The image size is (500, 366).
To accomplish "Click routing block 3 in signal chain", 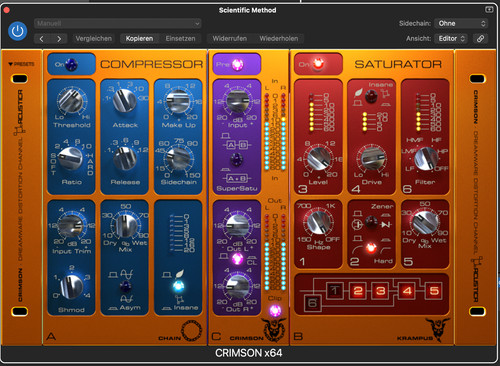I will coord(381,291).
